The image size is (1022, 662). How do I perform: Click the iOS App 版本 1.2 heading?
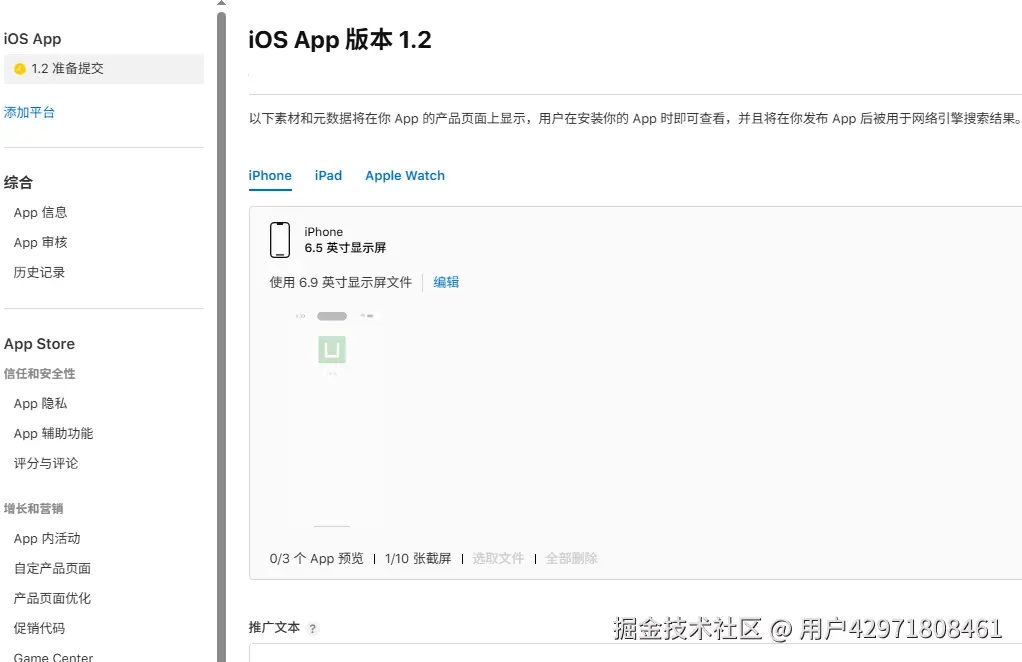[340, 40]
